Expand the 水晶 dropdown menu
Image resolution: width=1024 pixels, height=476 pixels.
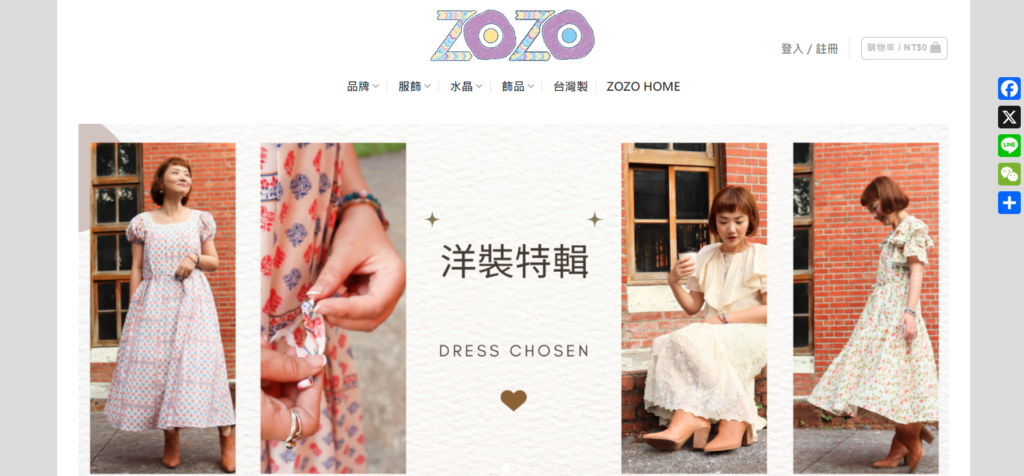tap(466, 86)
